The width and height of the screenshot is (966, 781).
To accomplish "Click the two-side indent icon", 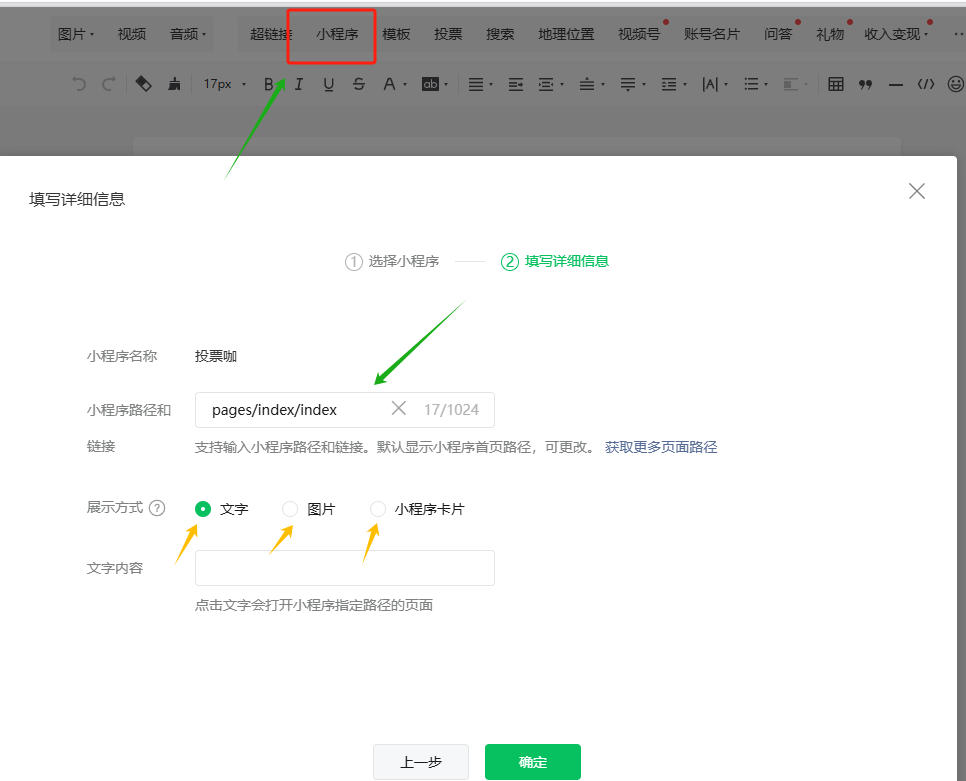I will [x=546, y=84].
